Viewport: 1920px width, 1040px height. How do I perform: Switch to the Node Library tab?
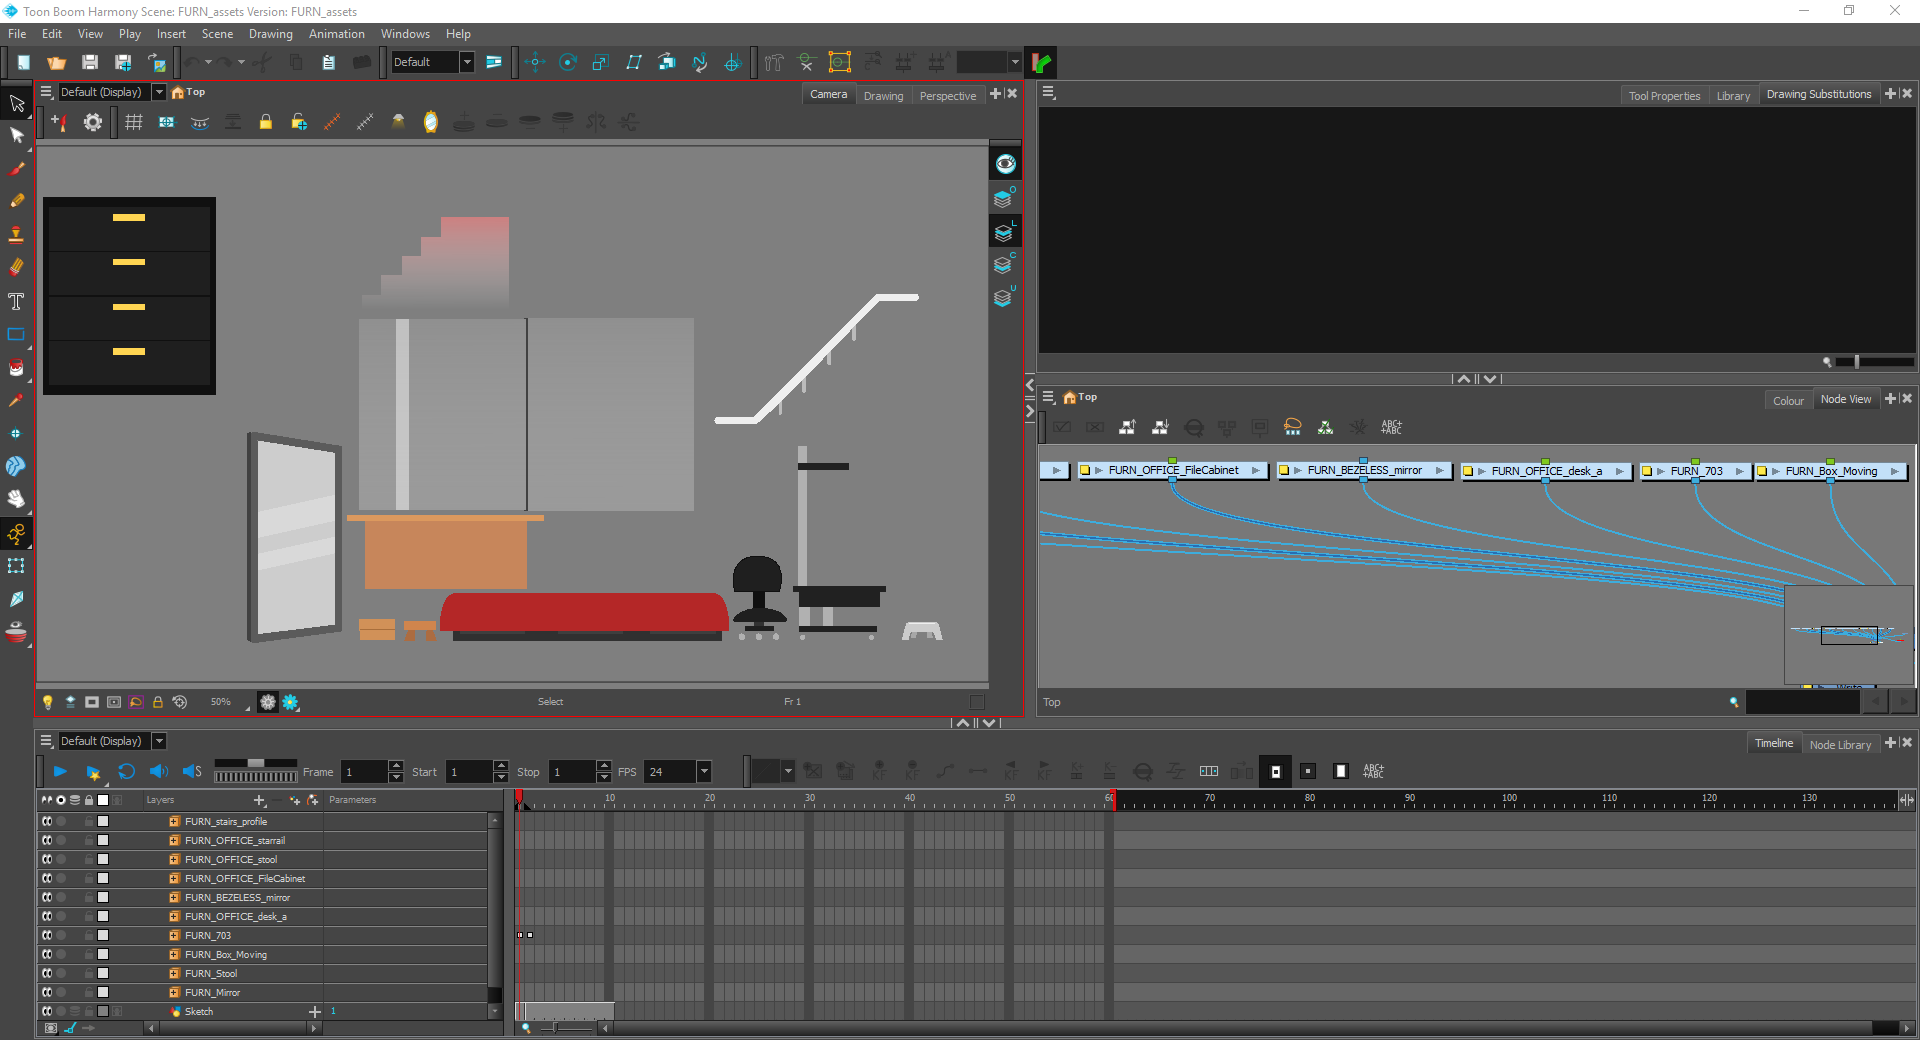point(1840,745)
